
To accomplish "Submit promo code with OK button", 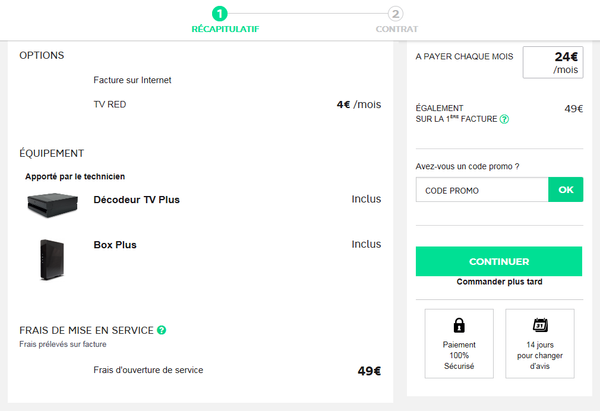I will (566, 190).
